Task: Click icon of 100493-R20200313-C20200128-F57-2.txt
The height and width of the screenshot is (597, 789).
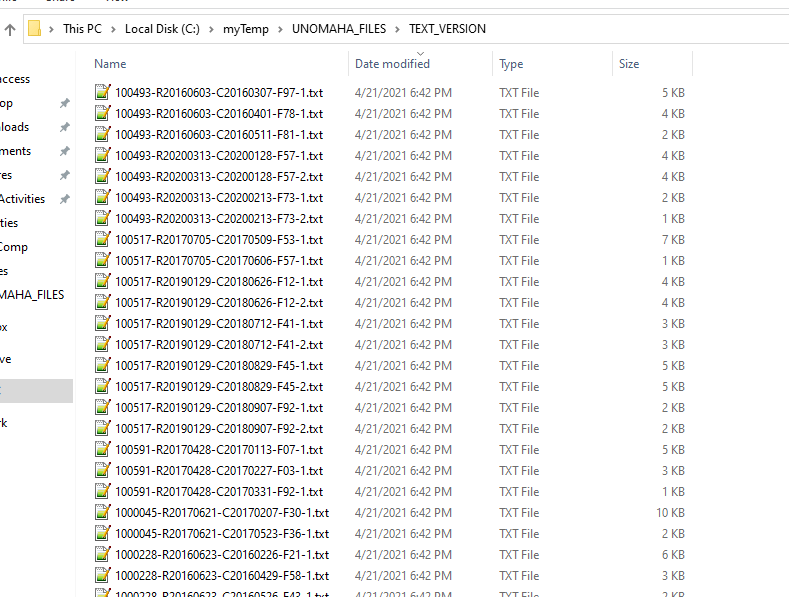Action: (x=103, y=176)
